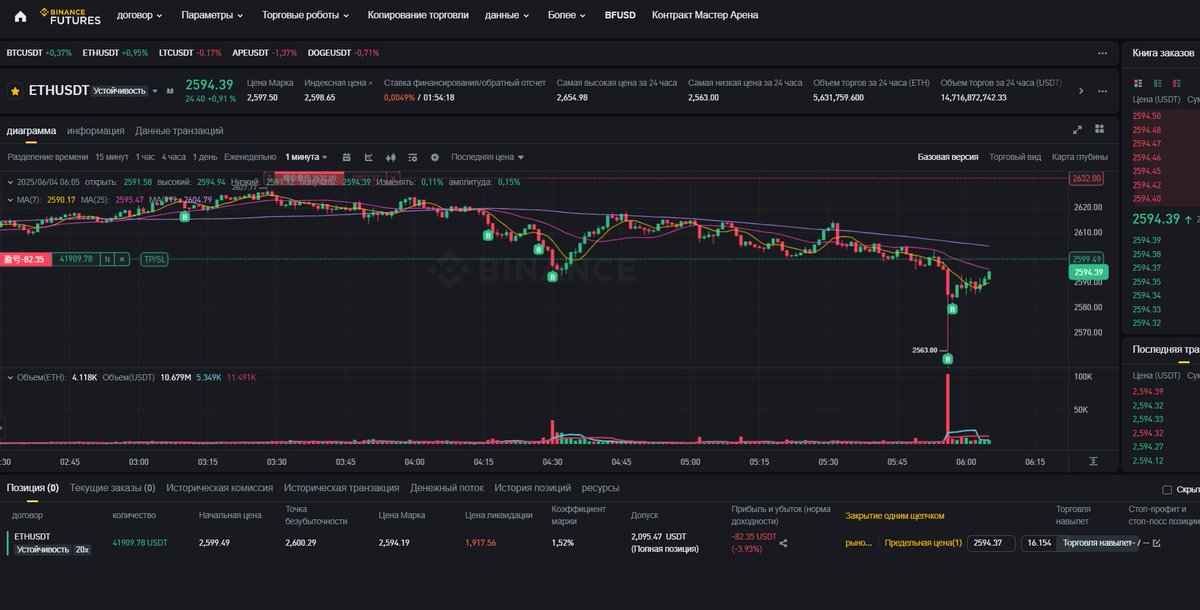This screenshot has height=610, width=1200.
Task: Select the «Позиция (0)» tab
Action: 33,488
